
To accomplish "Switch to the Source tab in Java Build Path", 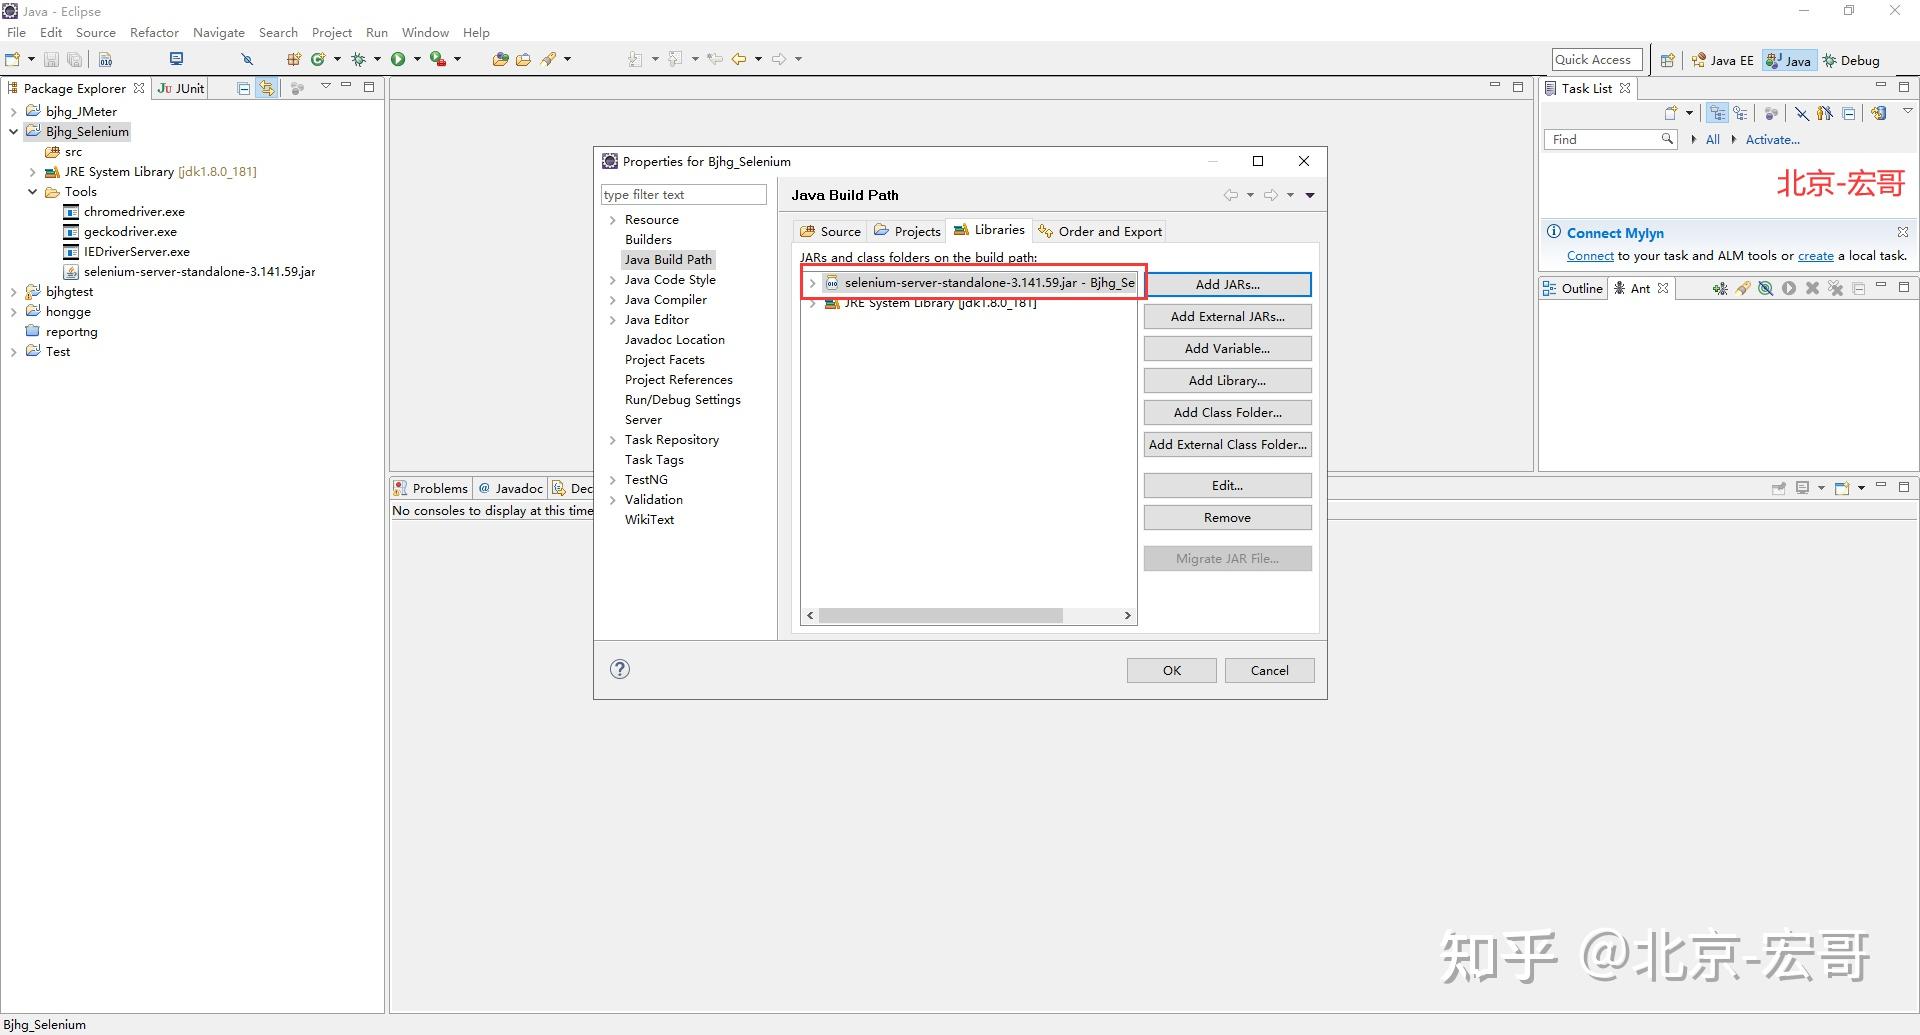I will click(x=830, y=231).
